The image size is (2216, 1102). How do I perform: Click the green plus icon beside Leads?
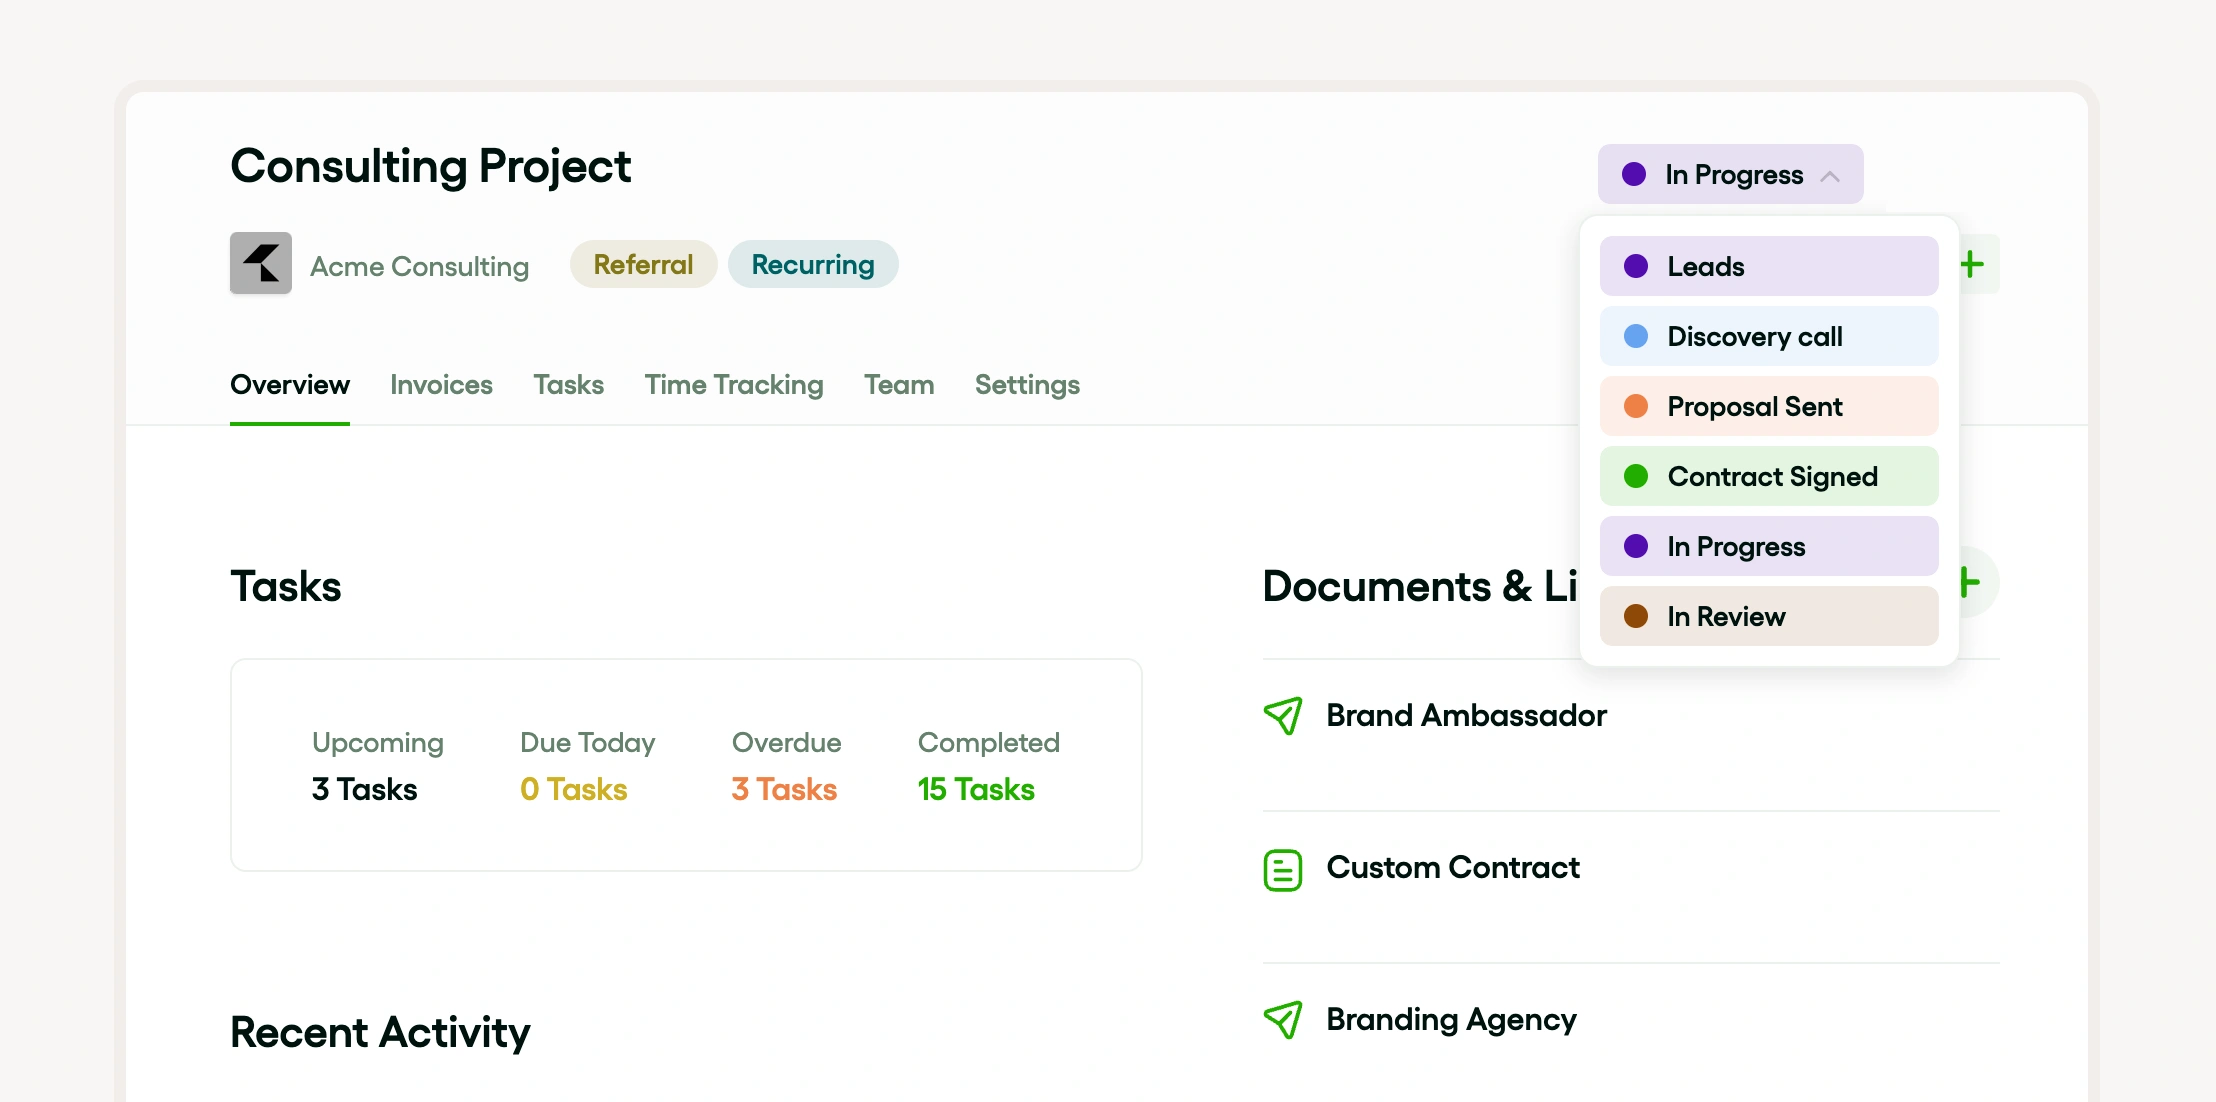pos(1972,264)
